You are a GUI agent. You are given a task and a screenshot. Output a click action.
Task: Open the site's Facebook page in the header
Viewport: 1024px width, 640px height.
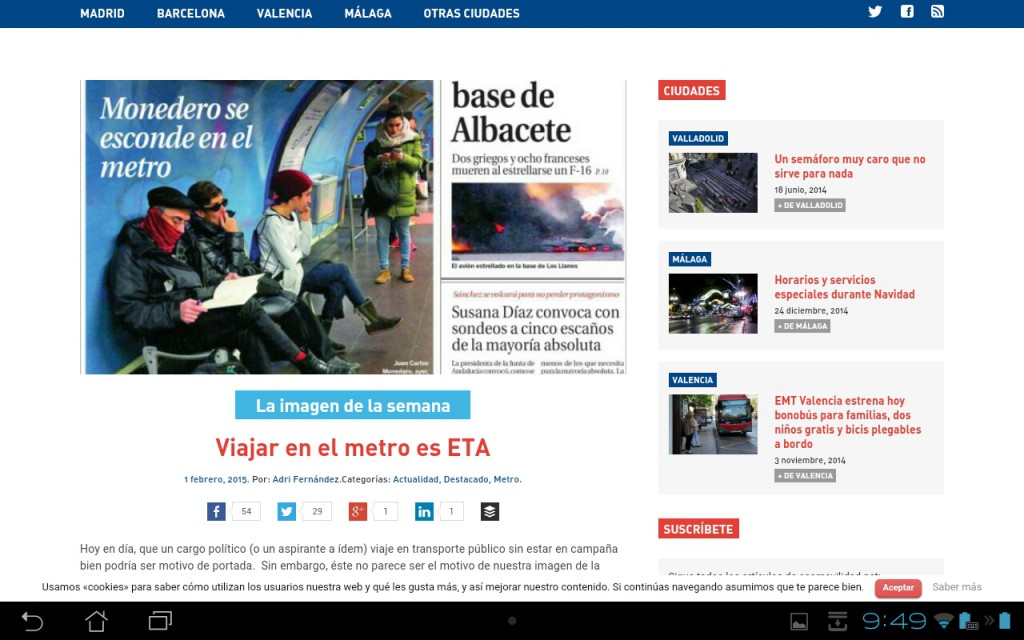pos(907,12)
